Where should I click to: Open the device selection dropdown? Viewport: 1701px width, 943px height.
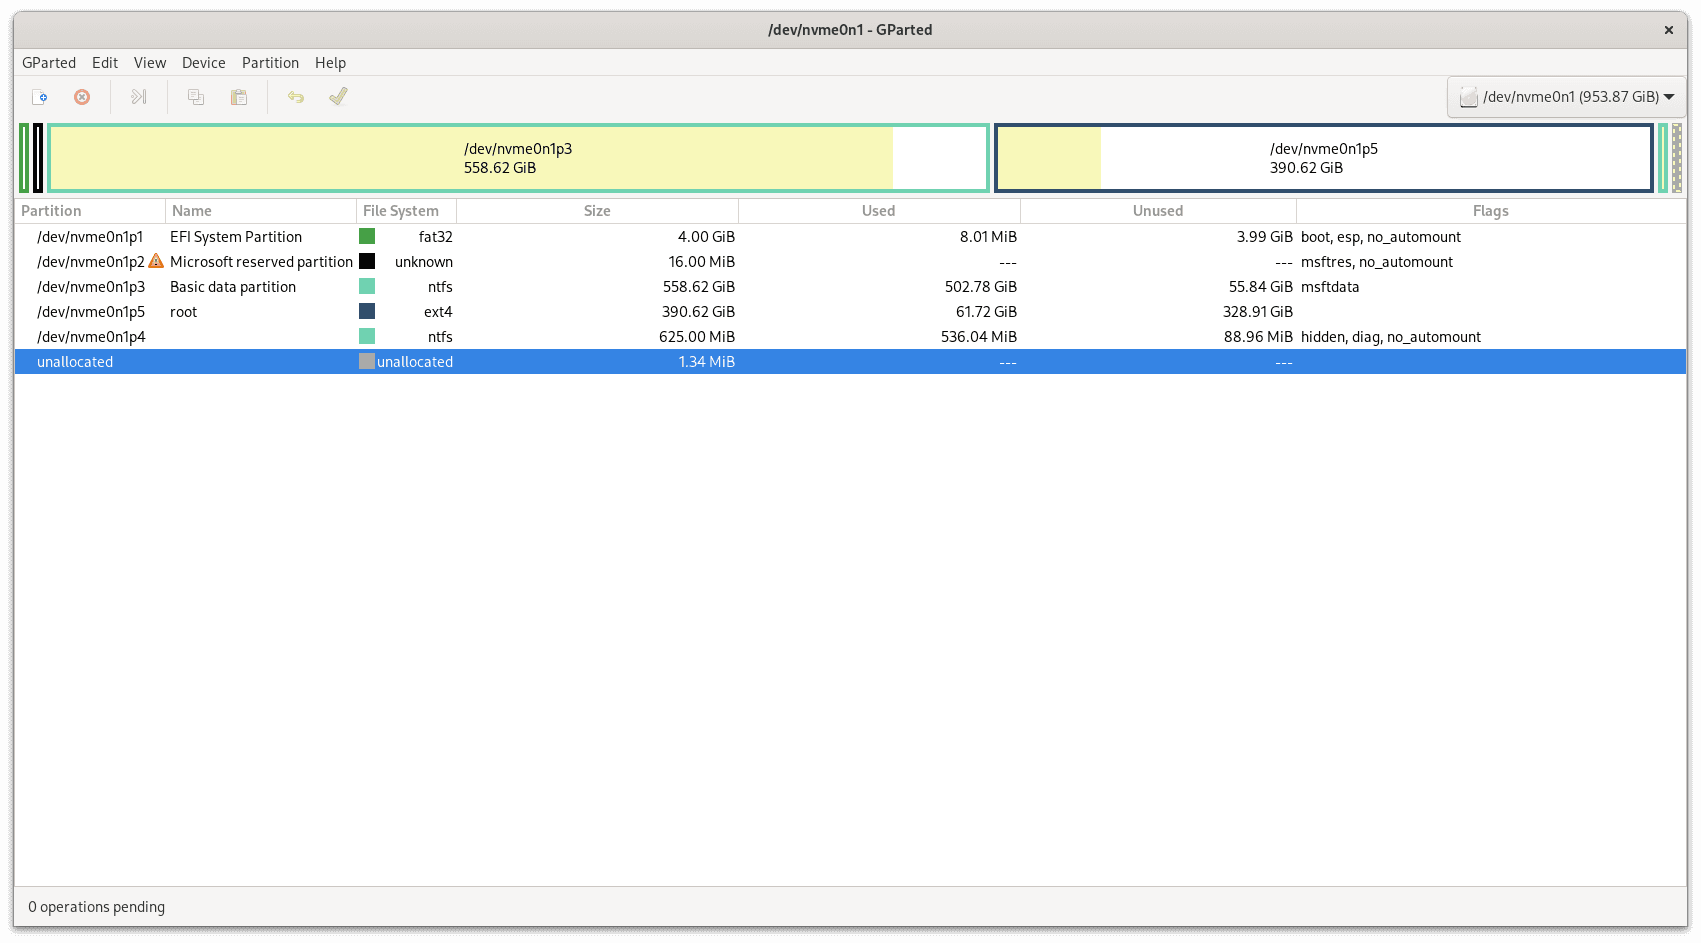tap(1565, 96)
